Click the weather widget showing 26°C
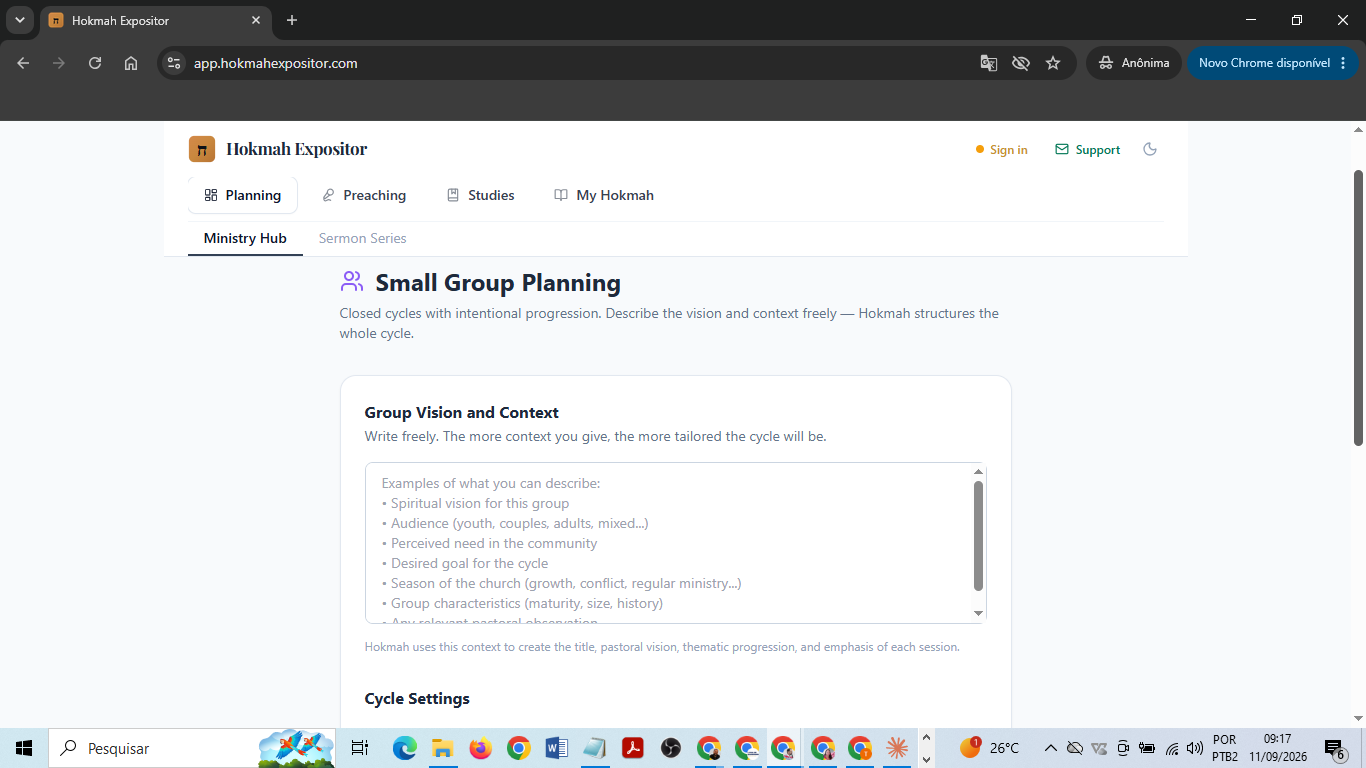1366x768 pixels. pos(990,748)
